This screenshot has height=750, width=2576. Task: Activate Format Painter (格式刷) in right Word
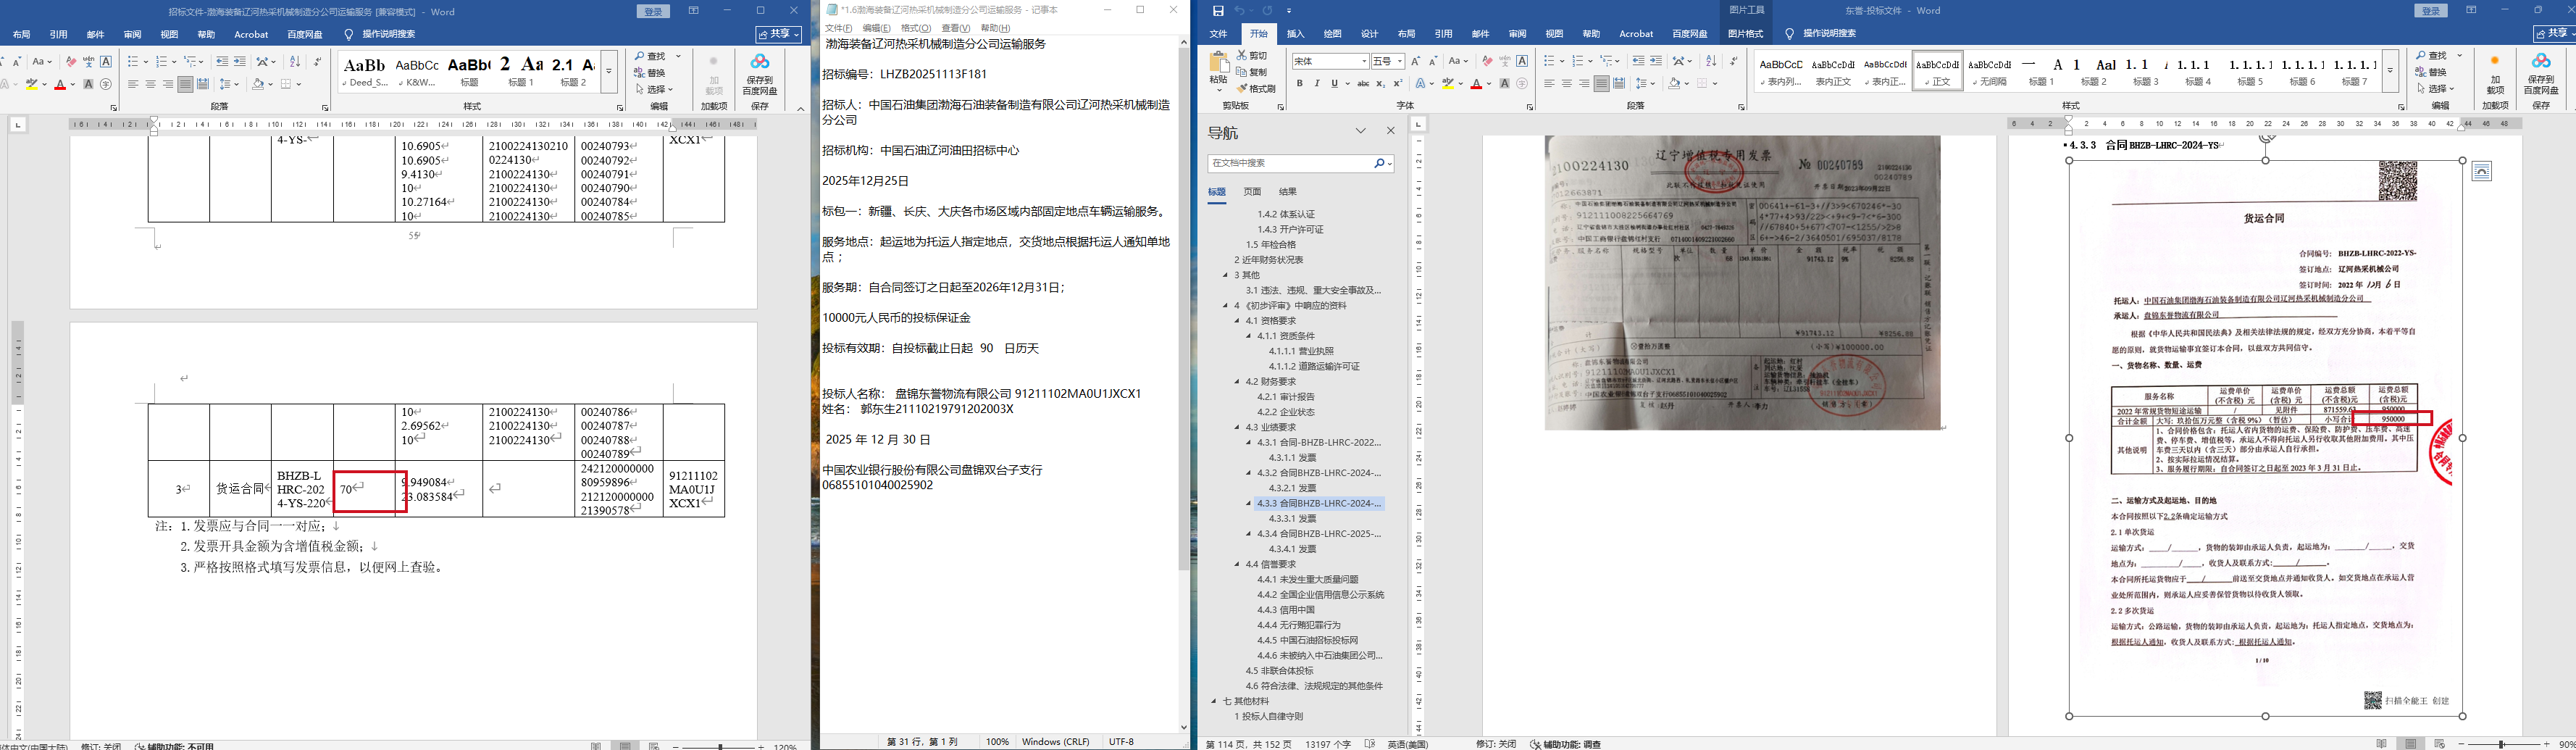[1256, 88]
